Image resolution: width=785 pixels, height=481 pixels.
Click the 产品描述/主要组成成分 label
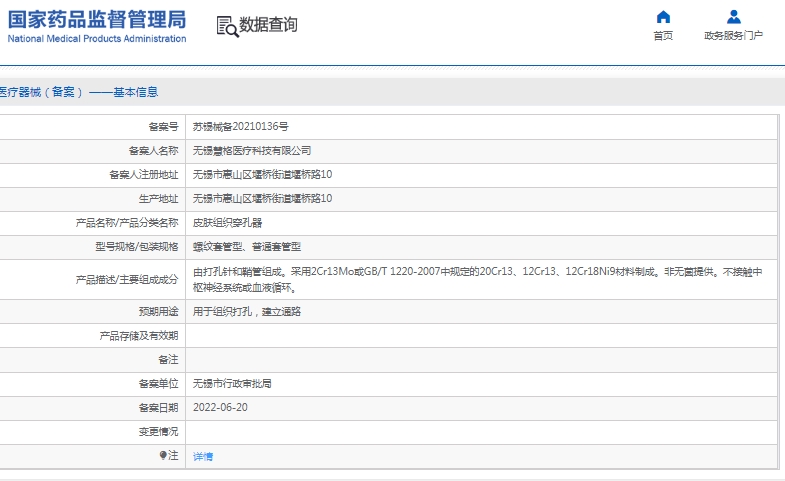127,279
